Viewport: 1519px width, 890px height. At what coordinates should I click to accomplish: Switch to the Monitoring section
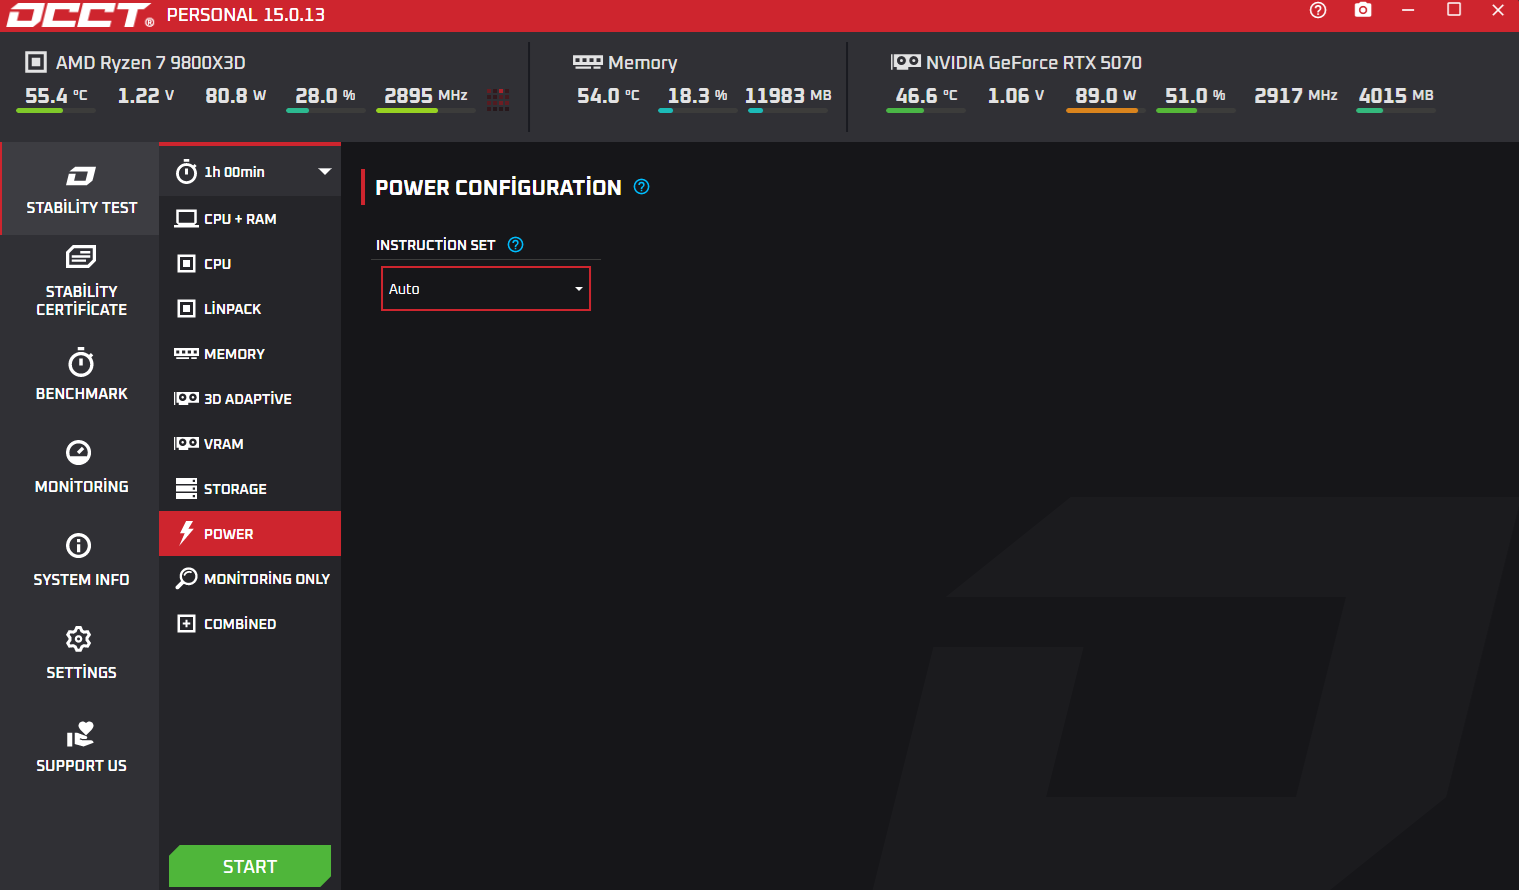[x=81, y=467]
